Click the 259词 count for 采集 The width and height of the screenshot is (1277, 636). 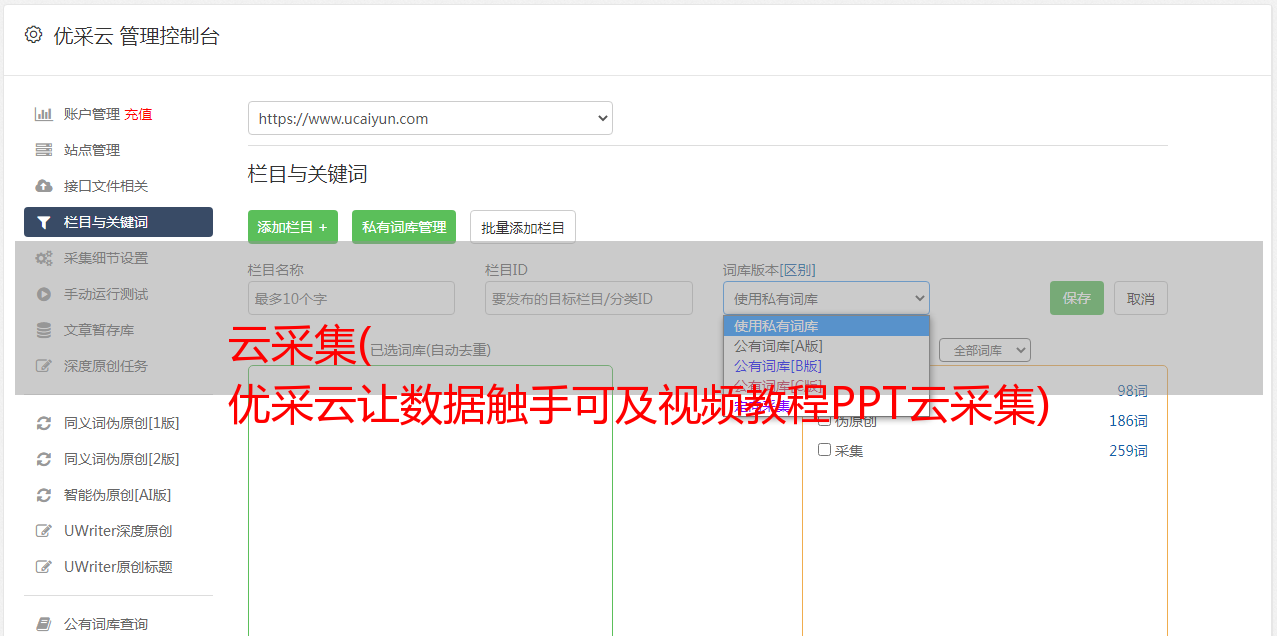tap(1128, 451)
